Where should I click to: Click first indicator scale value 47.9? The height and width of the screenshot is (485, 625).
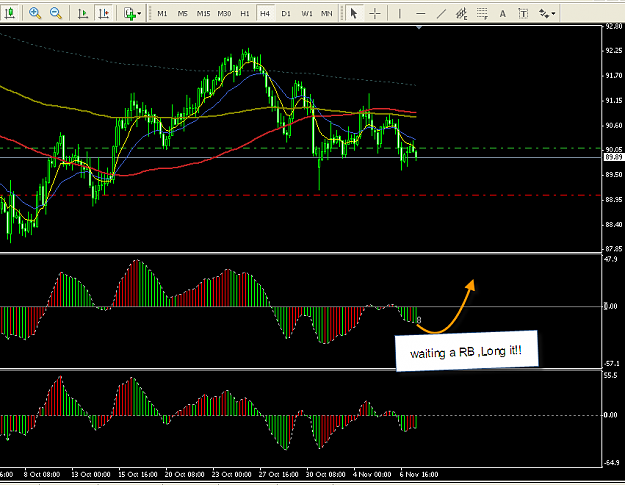pos(611,259)
